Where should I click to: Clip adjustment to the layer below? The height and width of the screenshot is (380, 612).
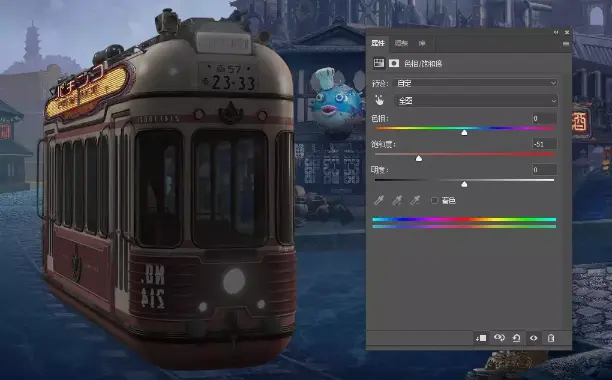tap(481, 338)
